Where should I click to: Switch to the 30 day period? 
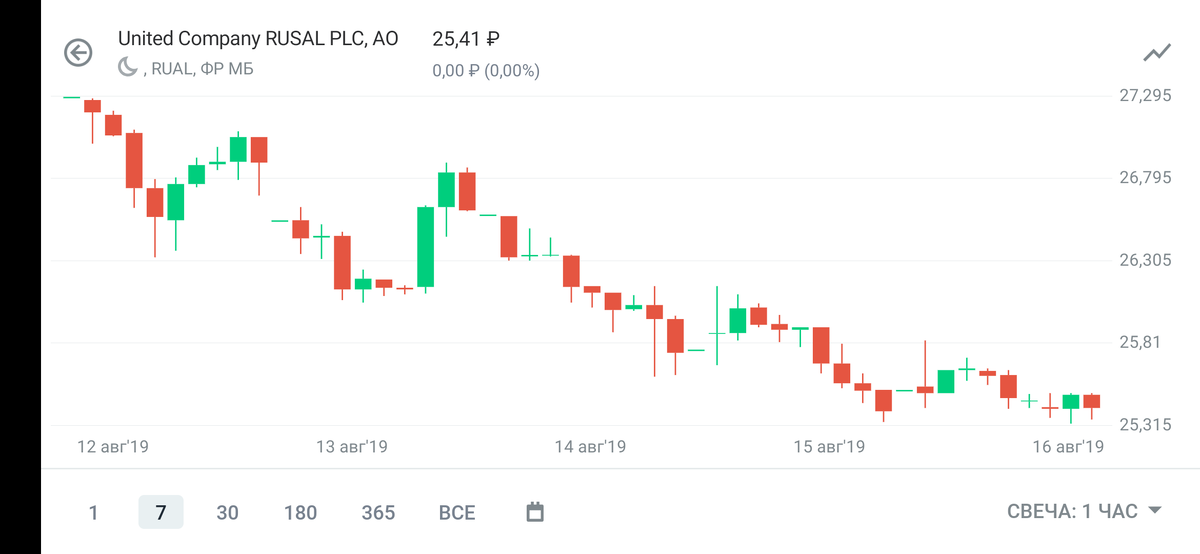[x=228, y=512]
